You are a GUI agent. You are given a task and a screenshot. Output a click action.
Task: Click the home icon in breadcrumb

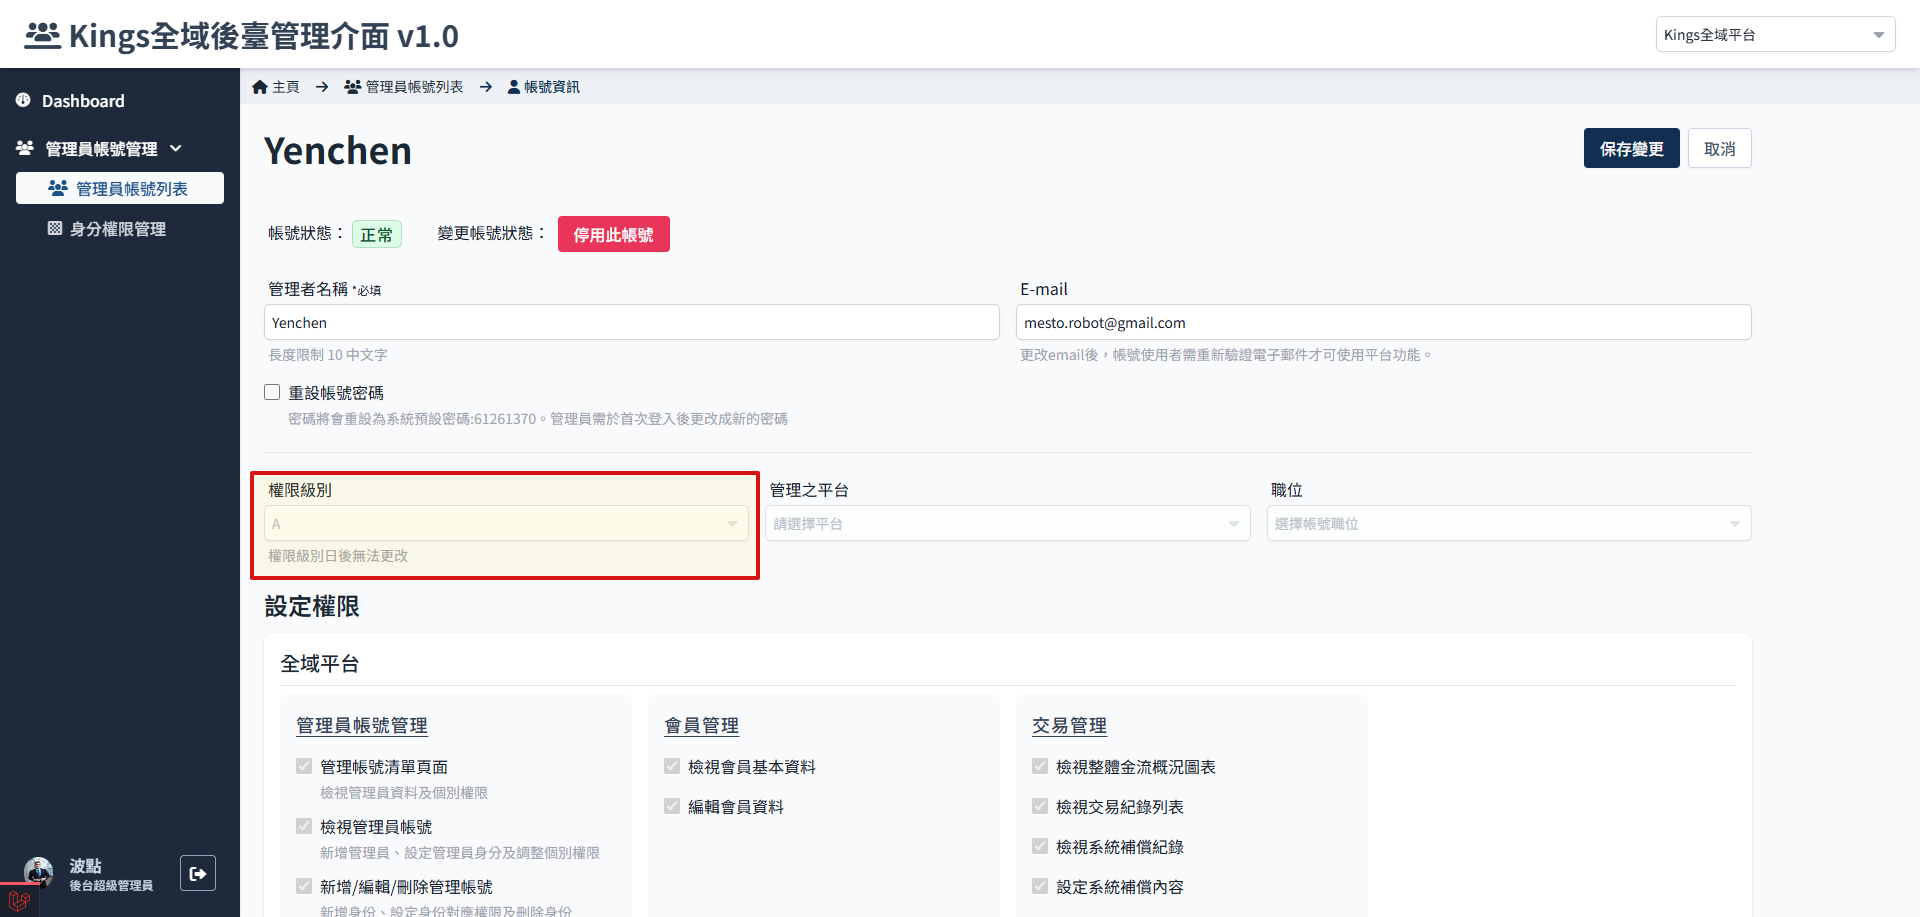(260, 87)
